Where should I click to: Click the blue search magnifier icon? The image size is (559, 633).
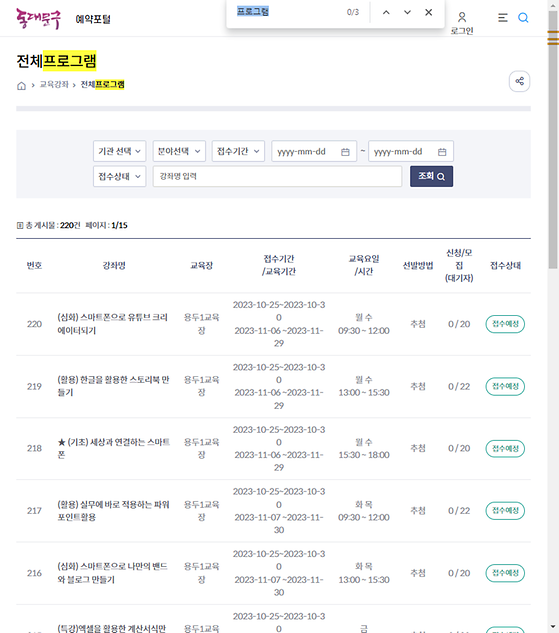pos(523,18)
